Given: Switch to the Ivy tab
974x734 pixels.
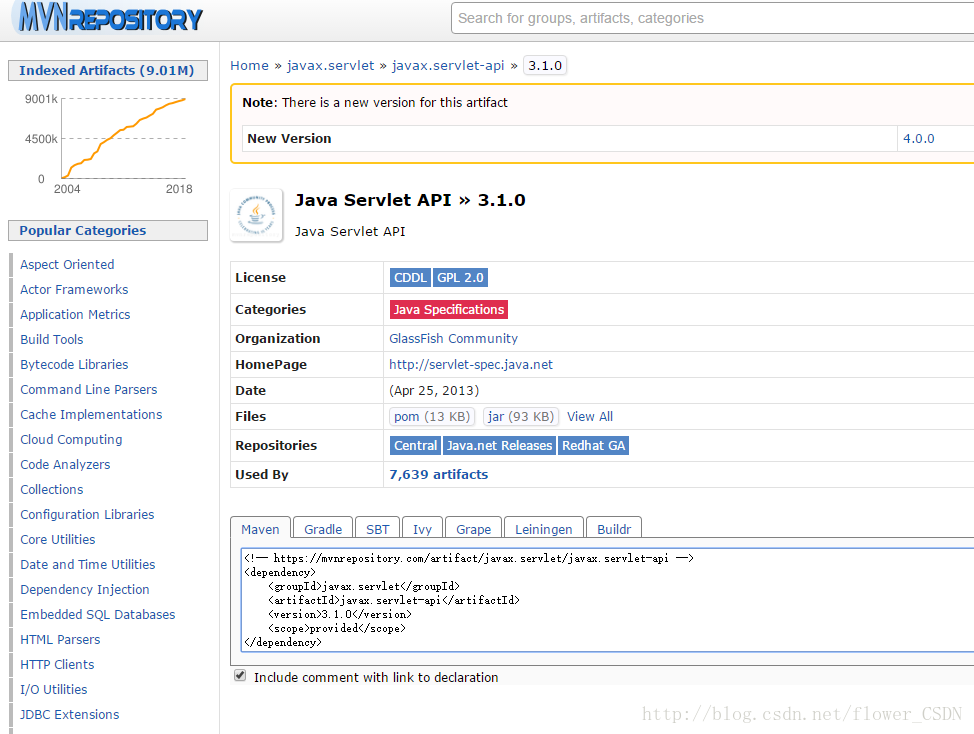Looking at the screenshot, I should click(422, 528).
